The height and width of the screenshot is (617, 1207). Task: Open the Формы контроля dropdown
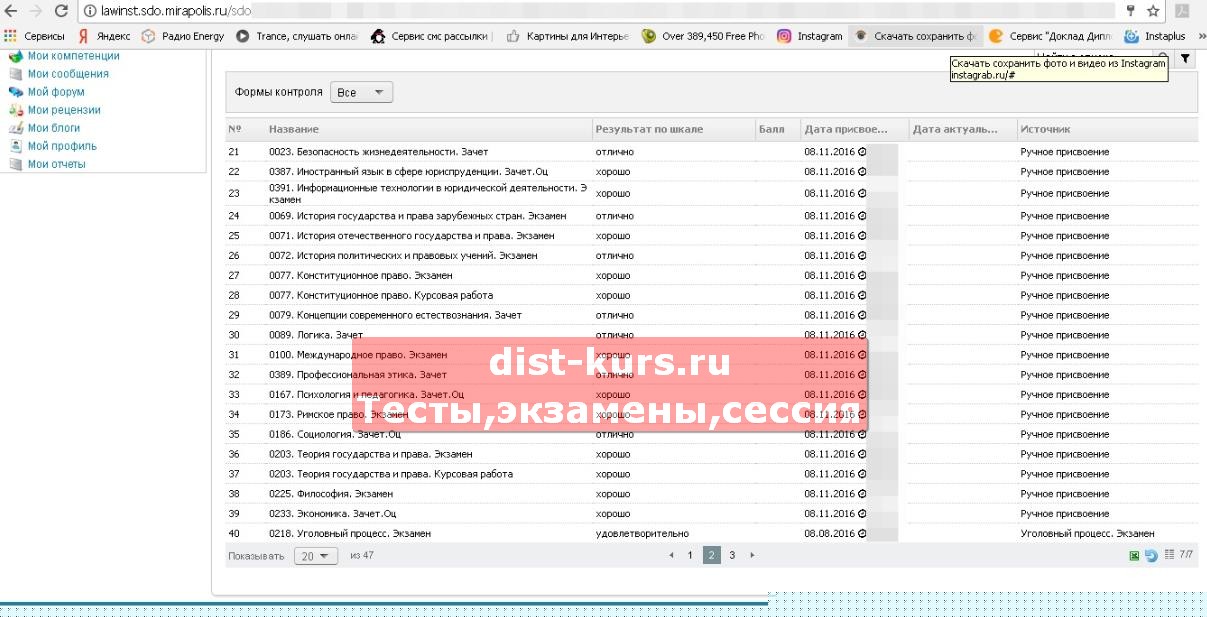click(361, 92)
